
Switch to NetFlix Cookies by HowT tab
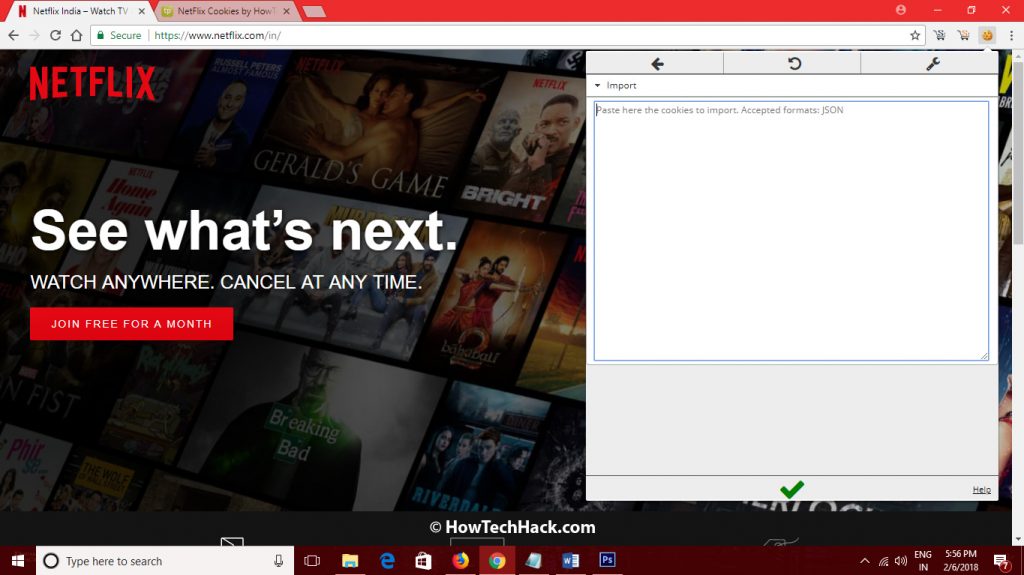point(226,11)
